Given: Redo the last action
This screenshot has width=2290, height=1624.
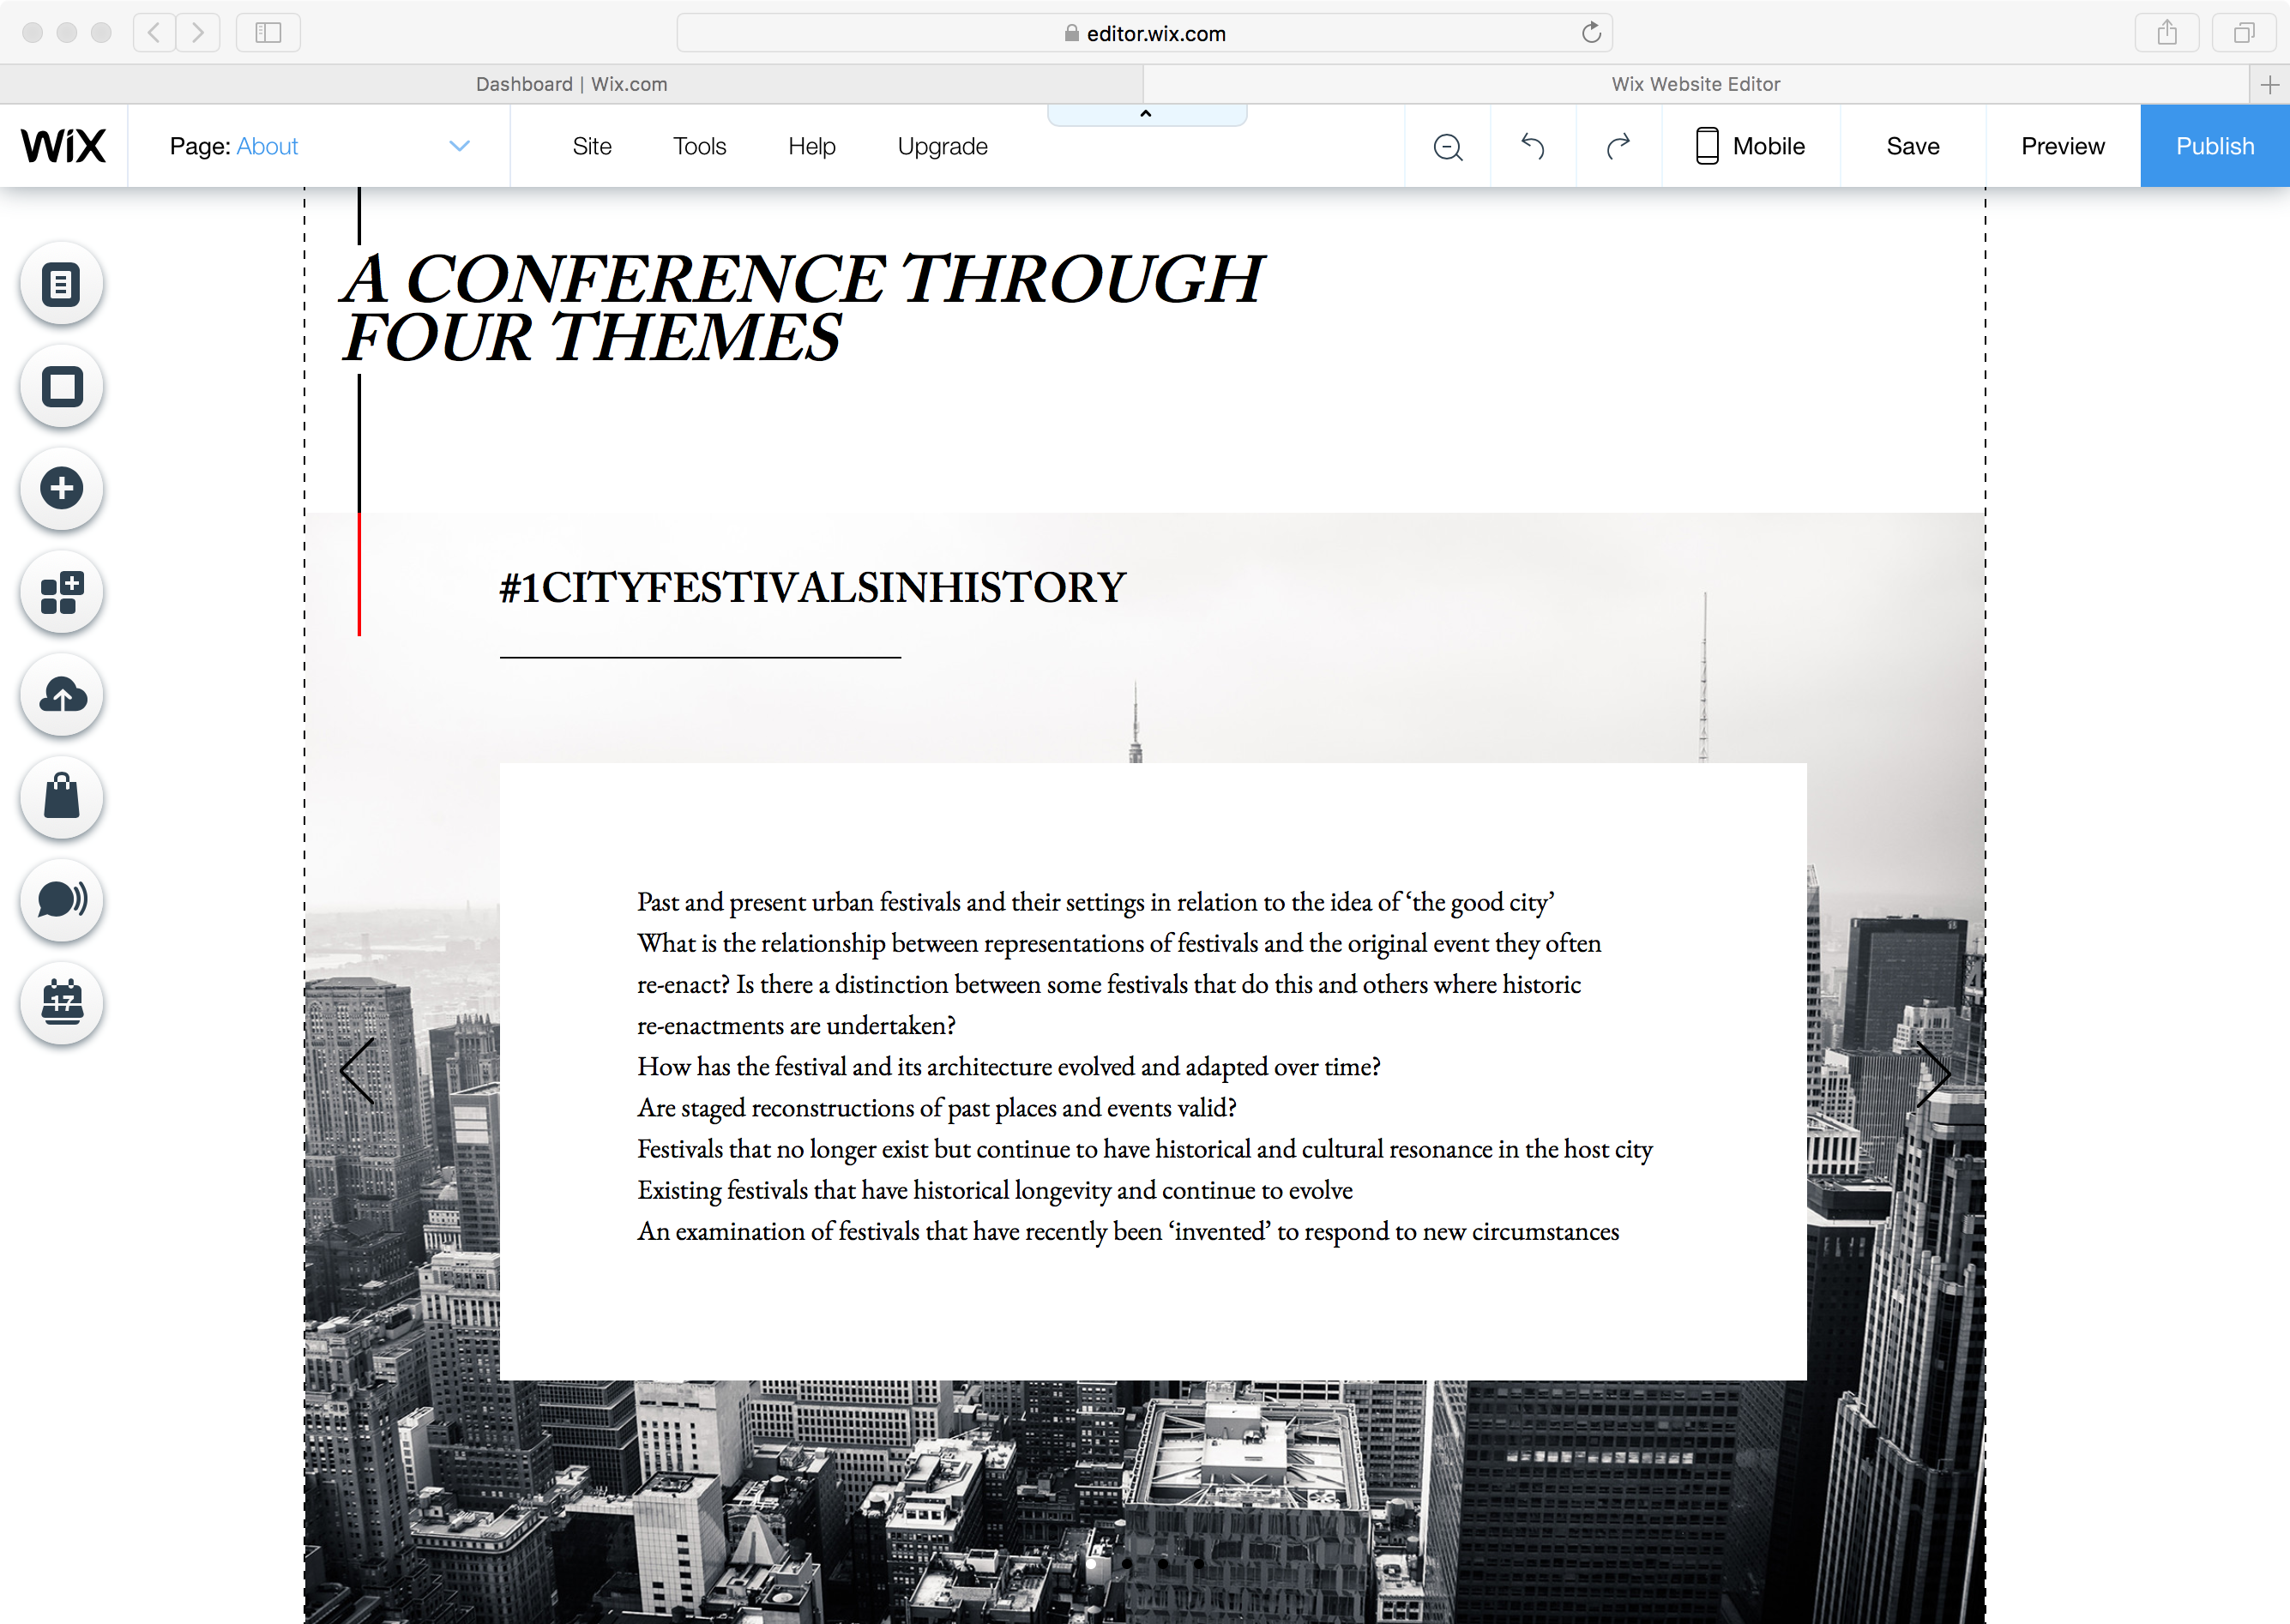Looking at the screenshot, I should click(x=1618, y=147).
